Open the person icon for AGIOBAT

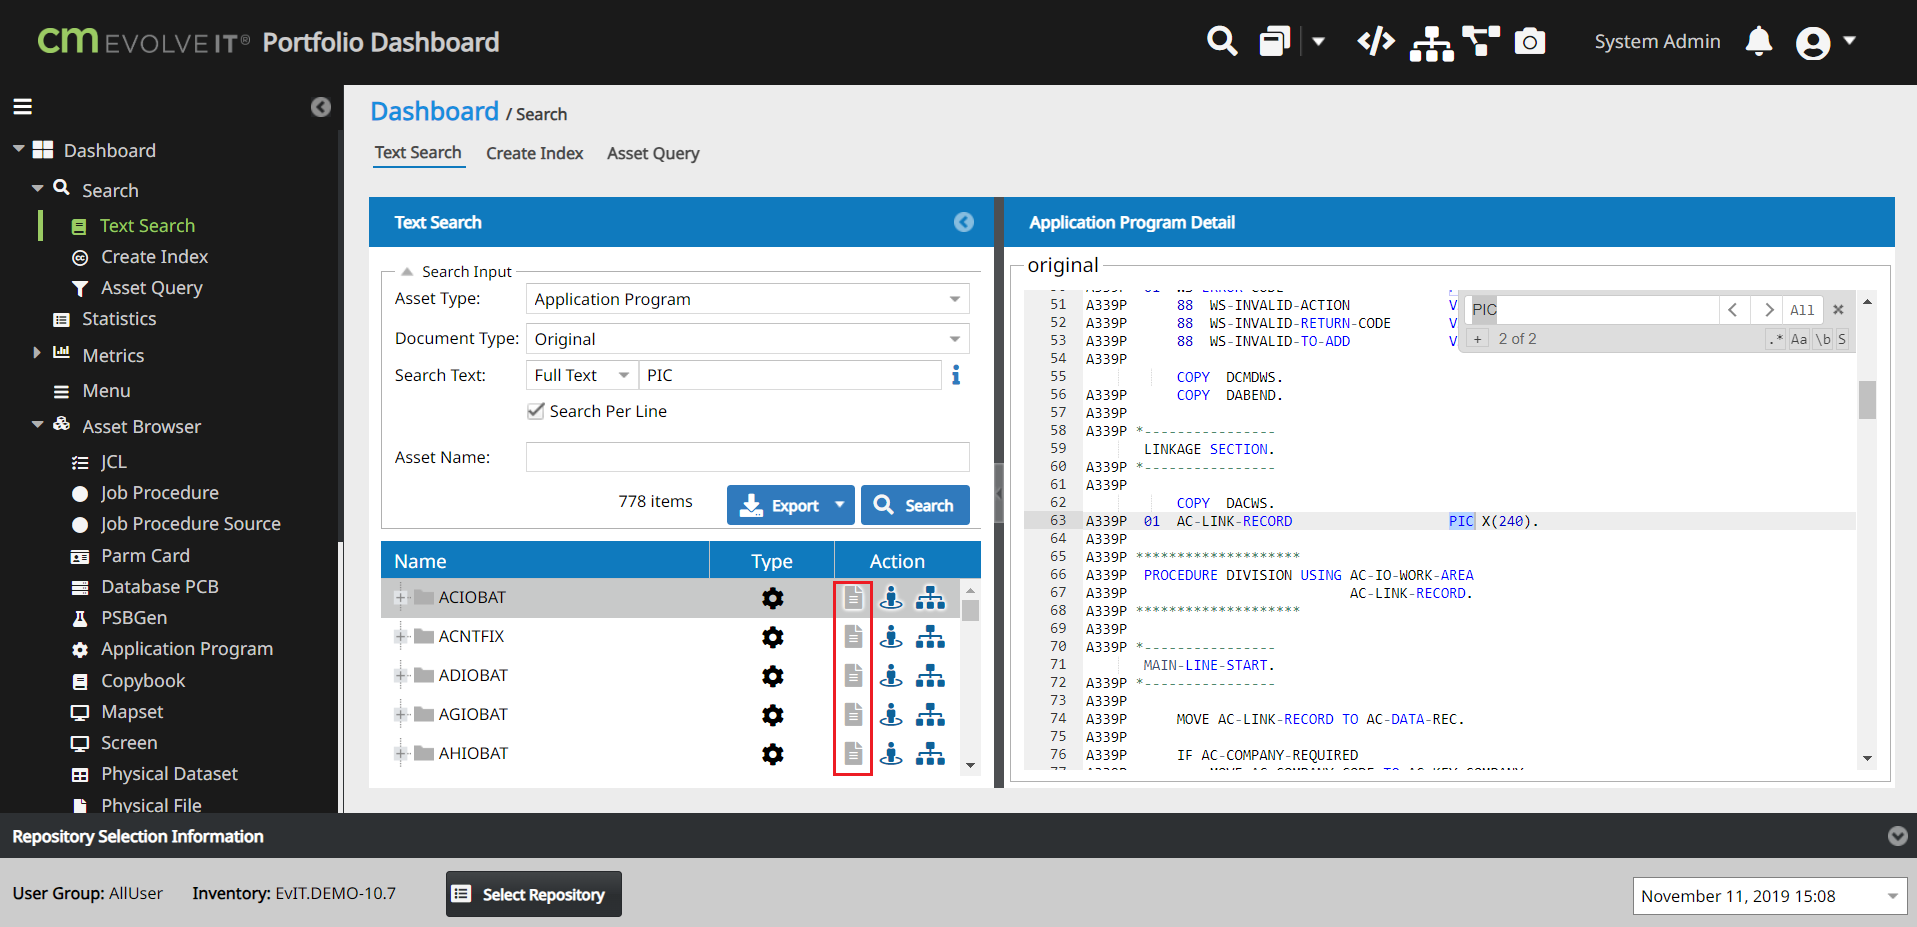point(891,715)
